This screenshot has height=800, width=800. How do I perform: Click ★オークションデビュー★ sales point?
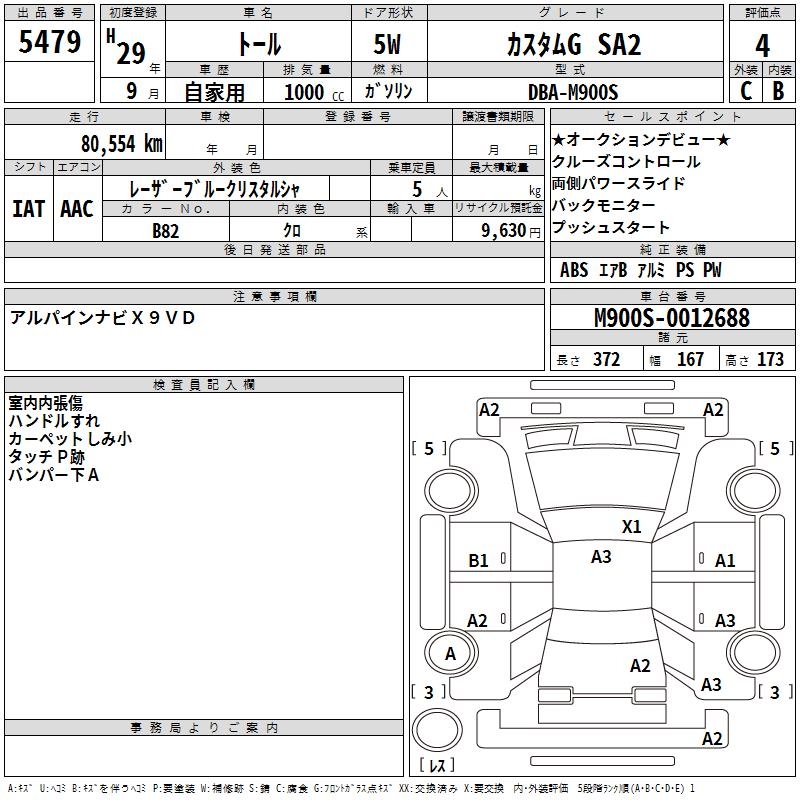pos(641,139)
